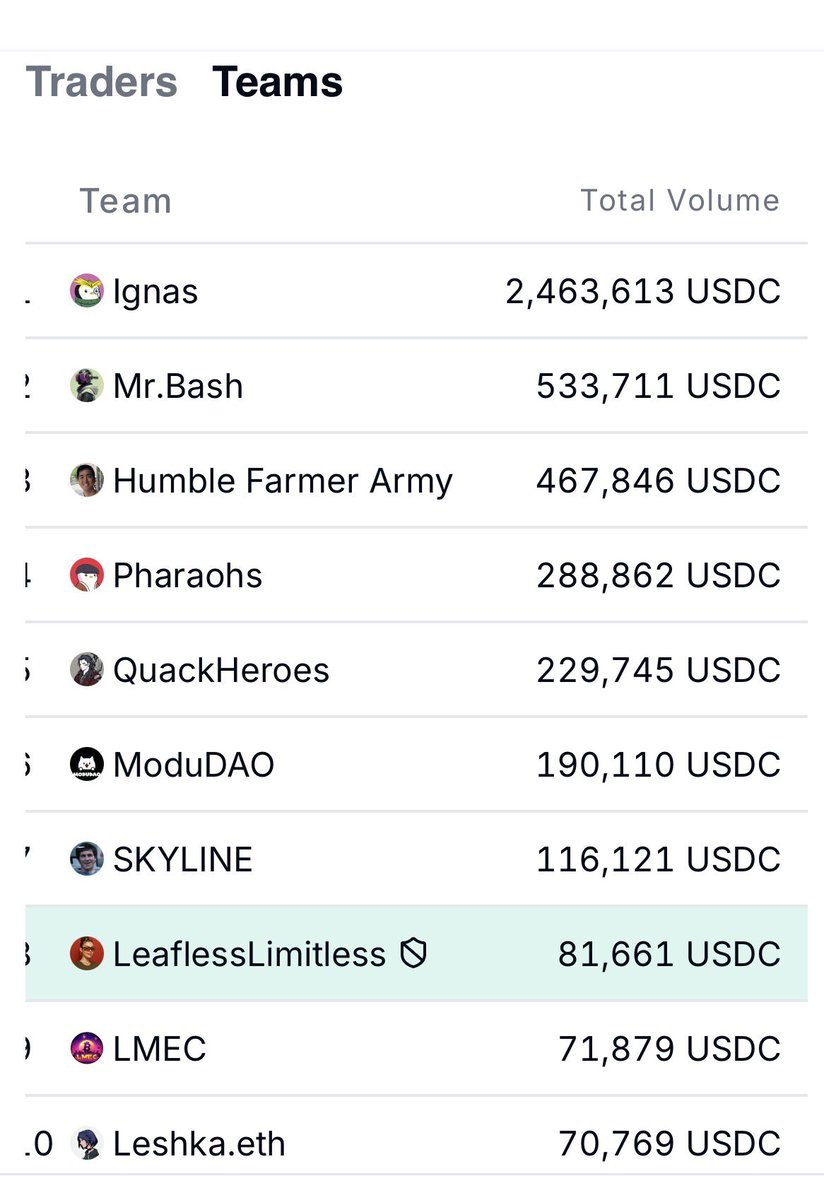
Task: Click the LeaflessLimitless avatar icon
Action: (x=87, y=953)
